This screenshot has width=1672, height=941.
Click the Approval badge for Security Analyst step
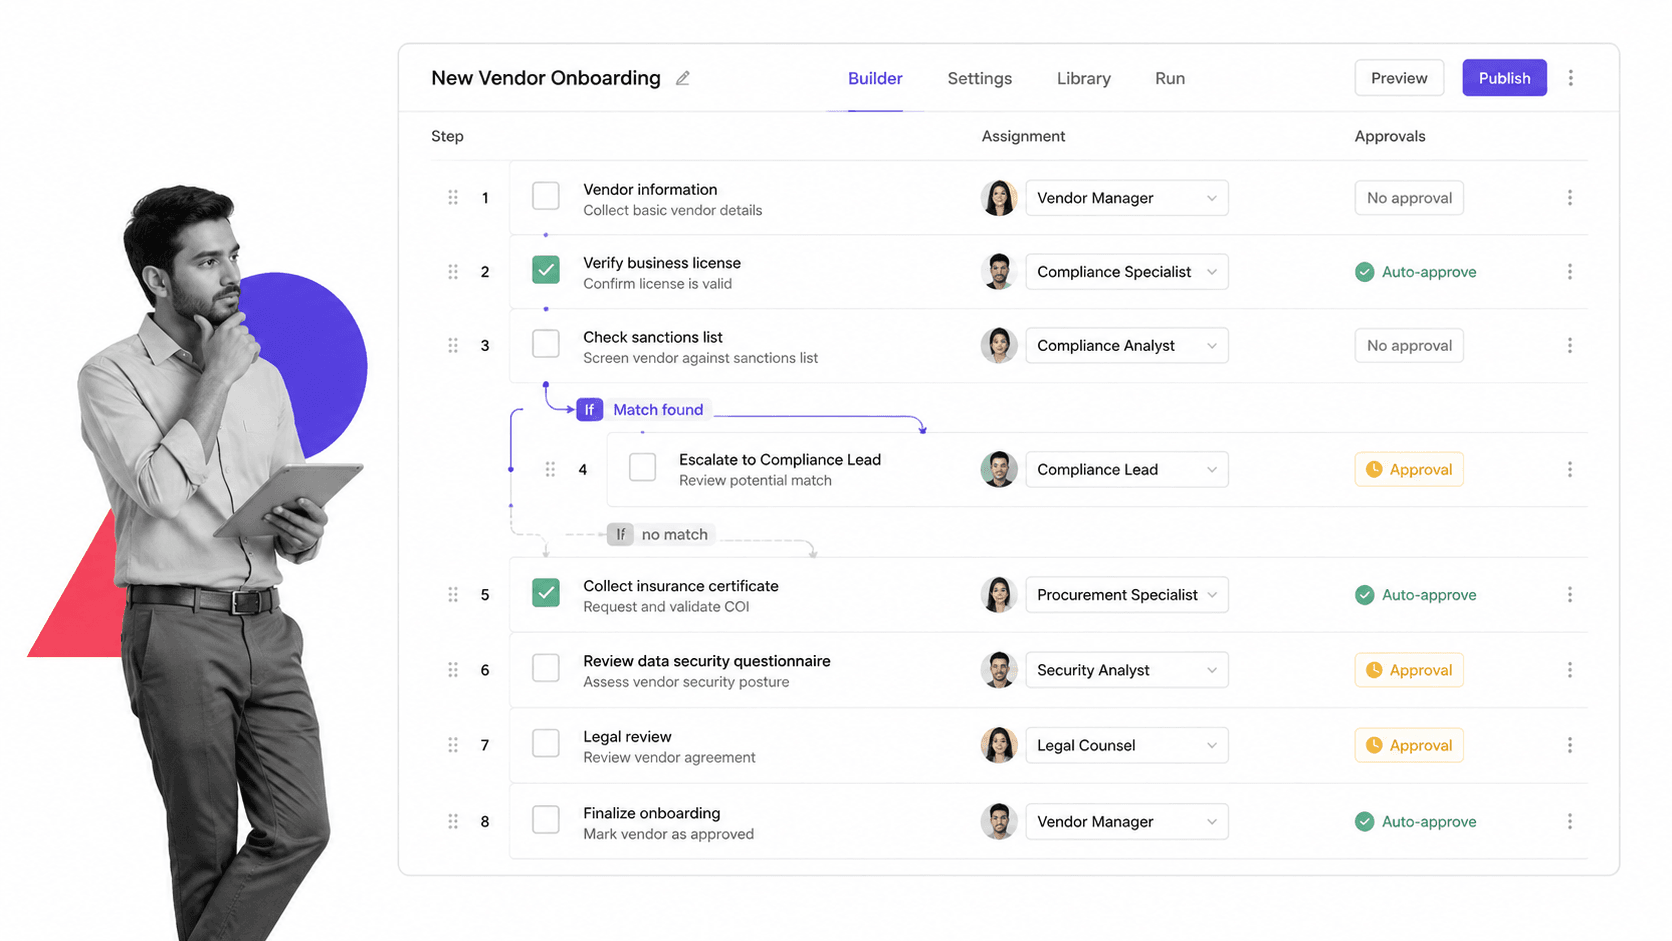pyautogui.click(x=1409, y=670)
